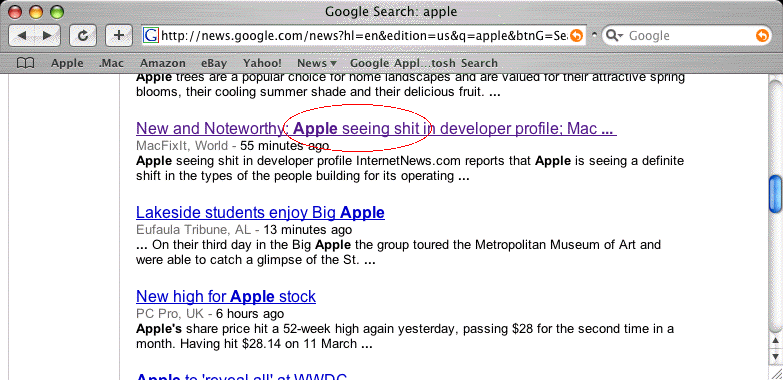
Task: Click the scrollbar down arrow
Action: [776, 357]
